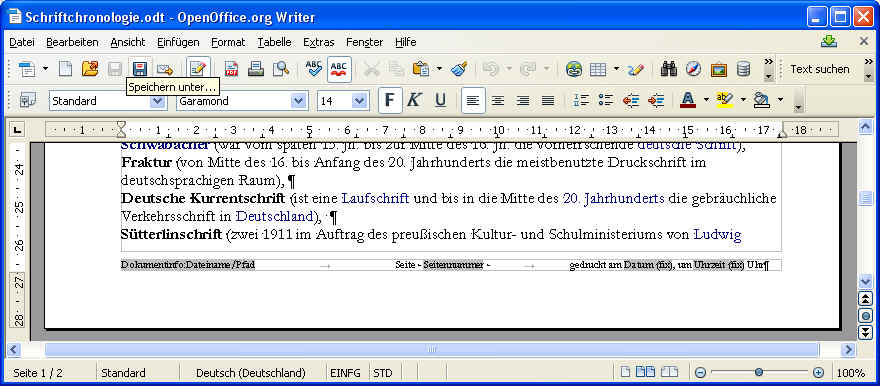Open the Format menu

pyautogui.click(x=228, y=42)
